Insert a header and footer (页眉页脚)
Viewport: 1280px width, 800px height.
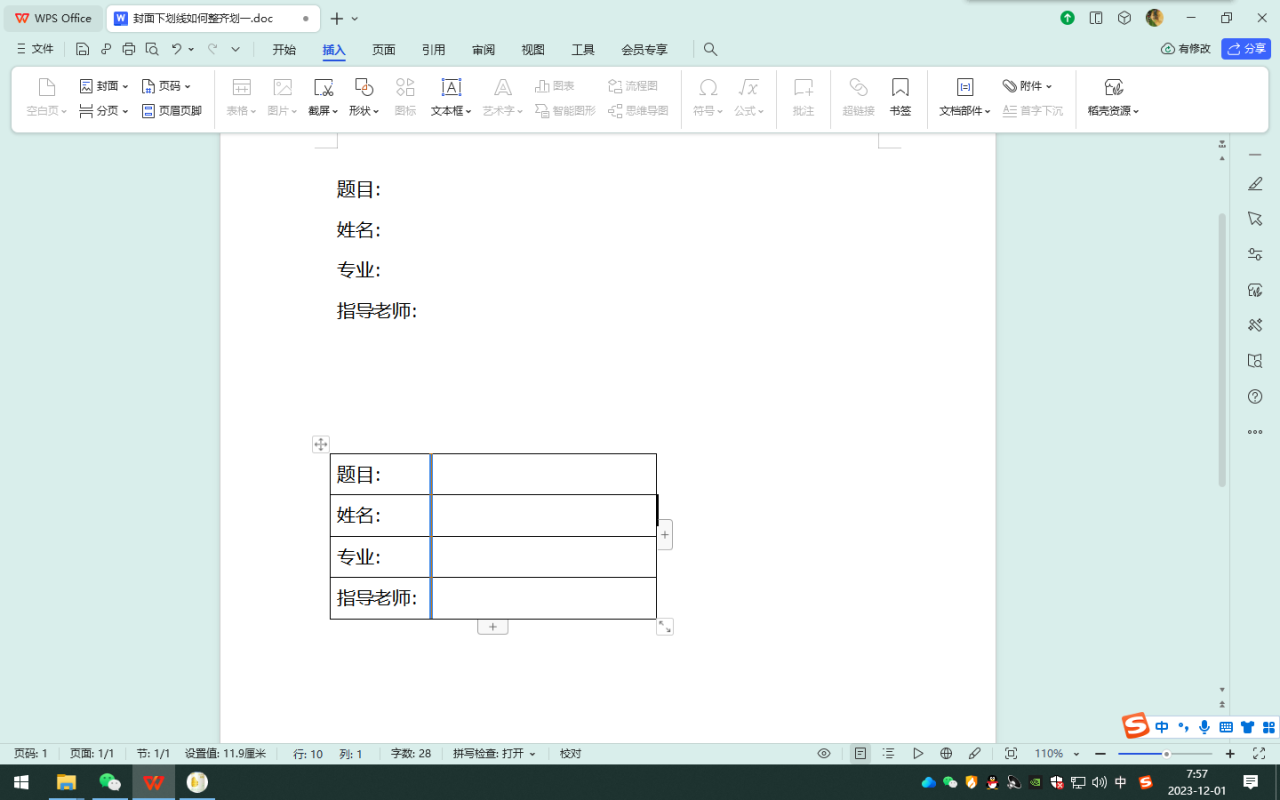click(x=171, y=111)
